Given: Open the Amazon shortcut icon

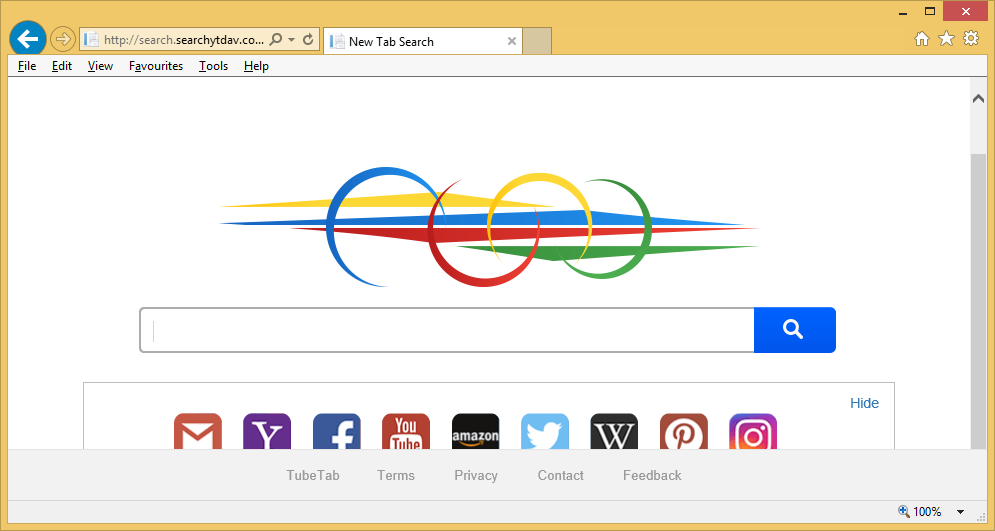Looking at the screenshot, I should coord(476,432).
